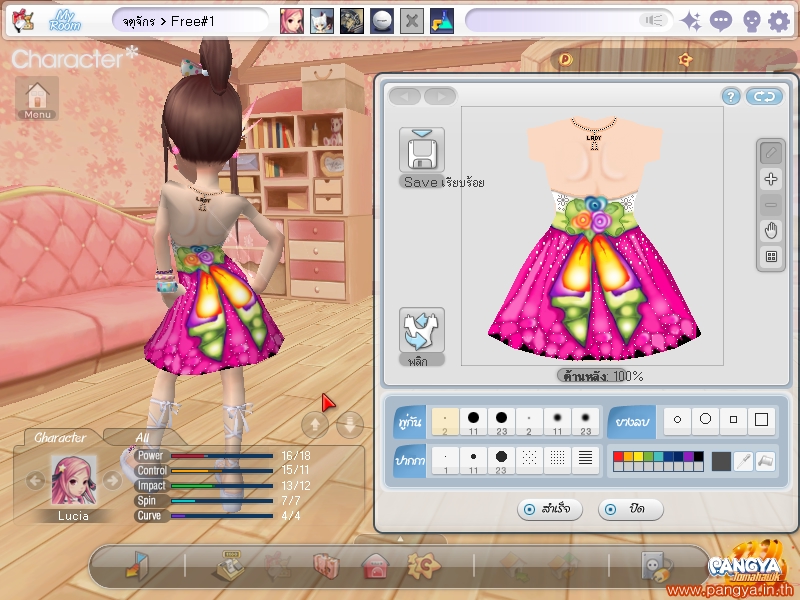Screen dimensions: 800x600
Task: Open the Menu home icon
Action: point(37,99)
